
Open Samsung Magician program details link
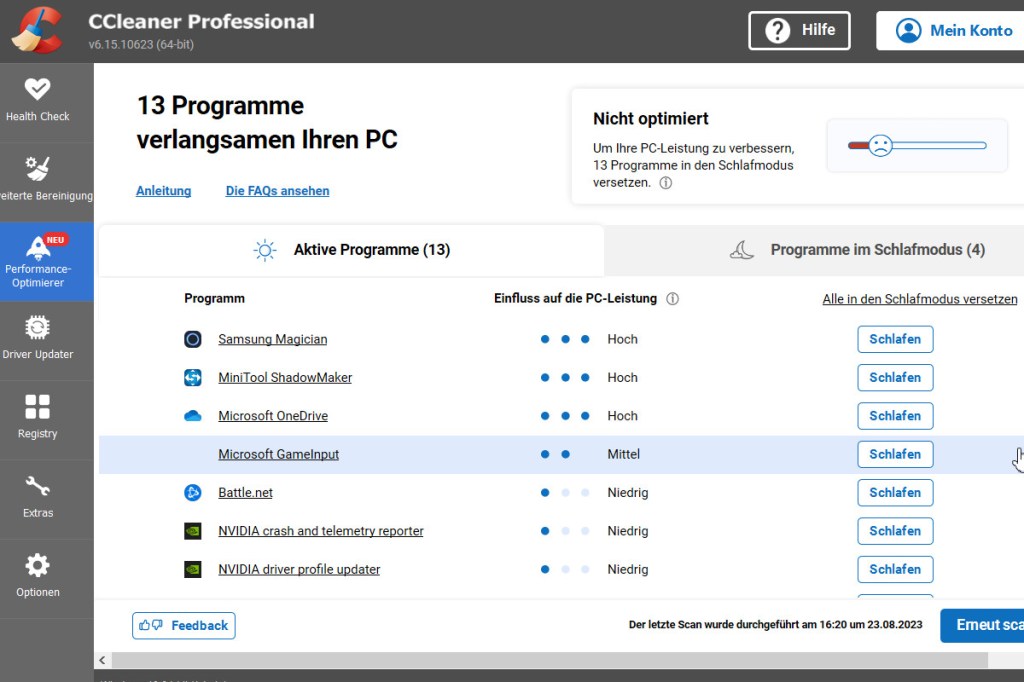coord(272,339)
